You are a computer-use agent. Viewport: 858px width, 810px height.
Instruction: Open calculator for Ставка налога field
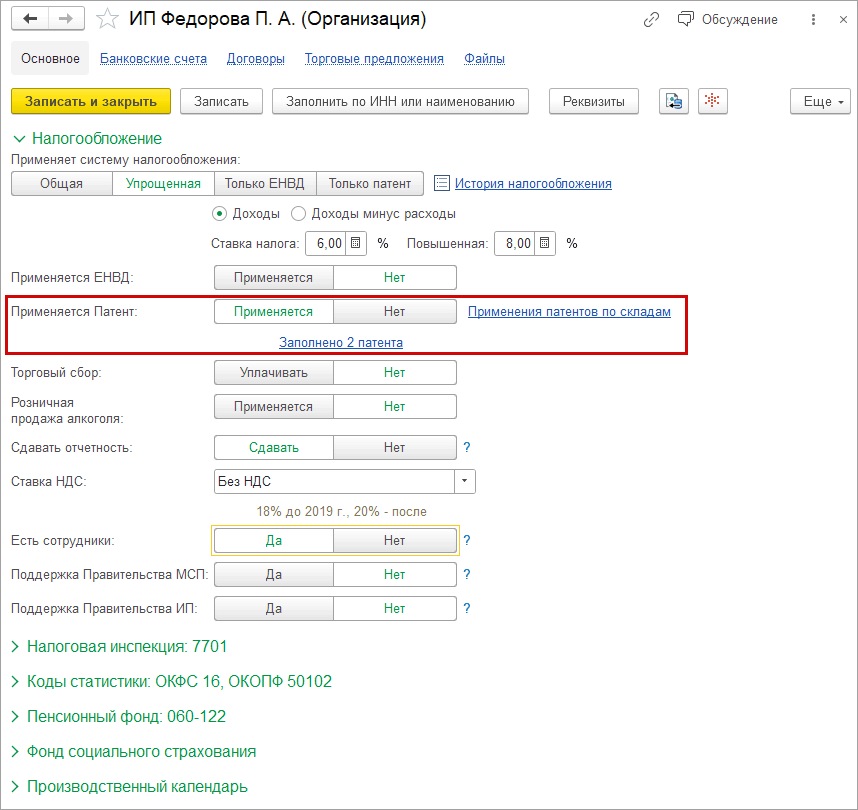[x=356, y=243]
